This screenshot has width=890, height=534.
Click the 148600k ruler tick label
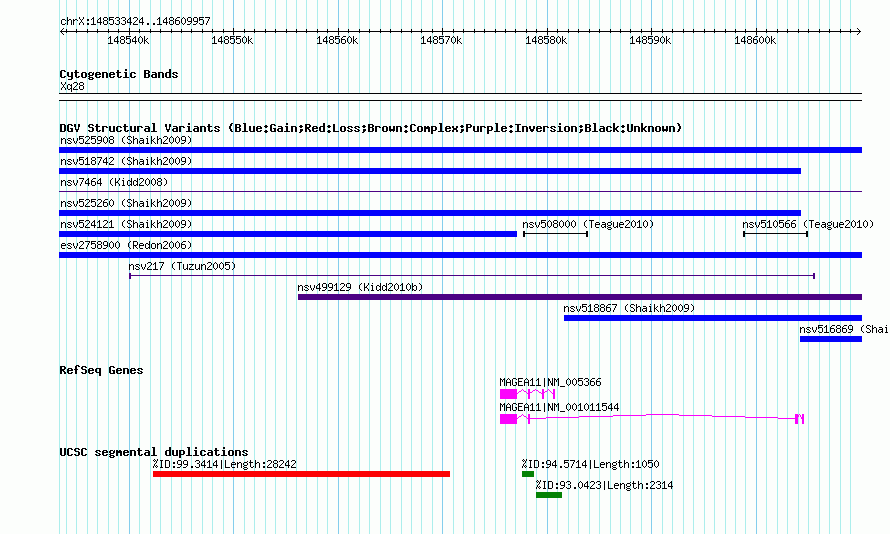[x=755, y=40]
